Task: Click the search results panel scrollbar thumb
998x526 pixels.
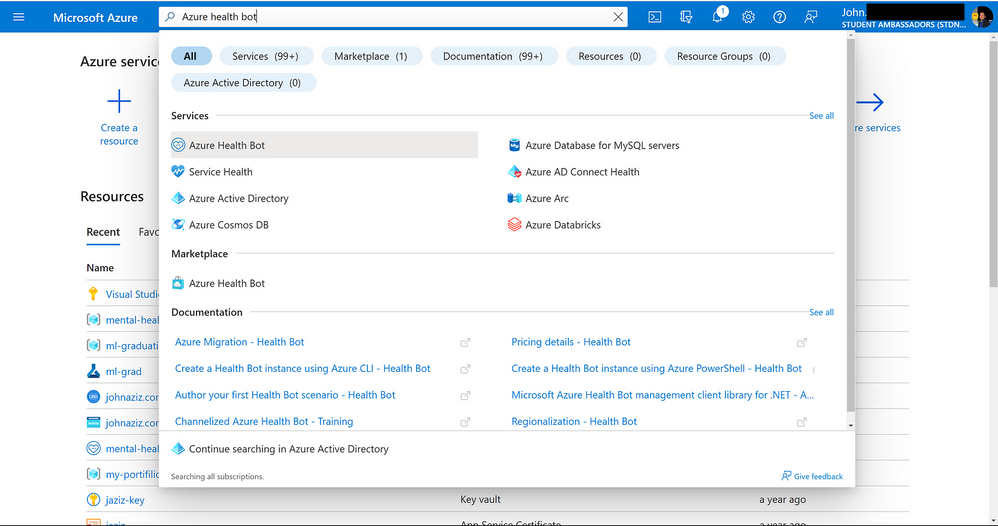Action: [851, 223]
